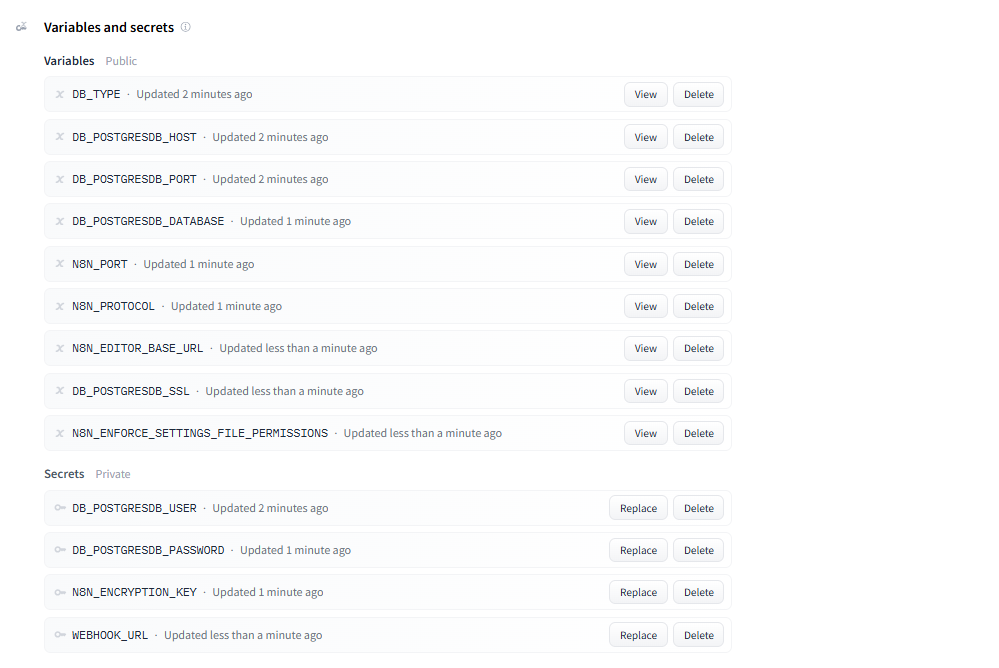The width and height of the screenshot is (999, 668).
Task: Delete the N8N_EDITOR_BASE_URL variable
Action: (x=698, y=348)
